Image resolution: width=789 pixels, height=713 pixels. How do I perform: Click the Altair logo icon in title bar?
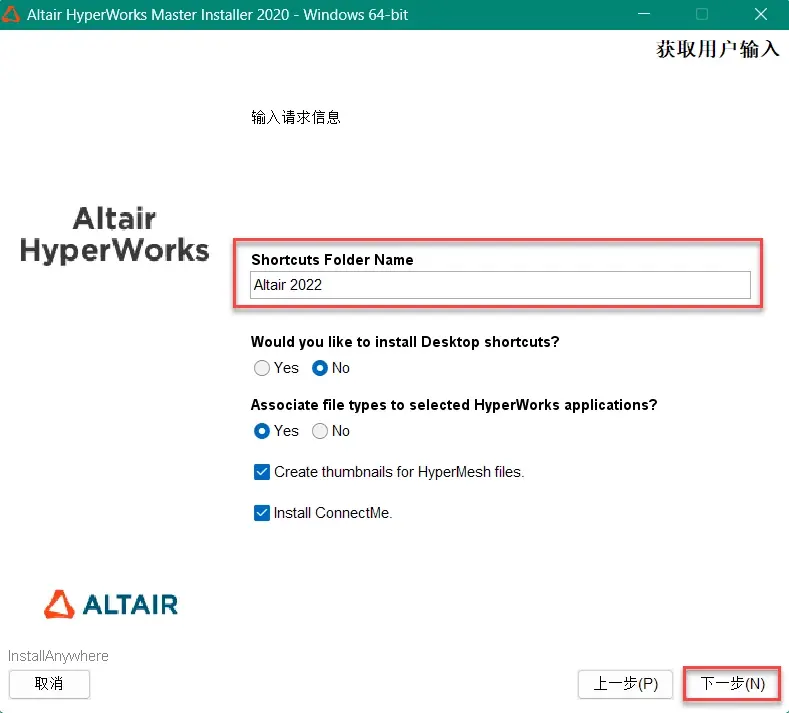click(x=10, y=14)
